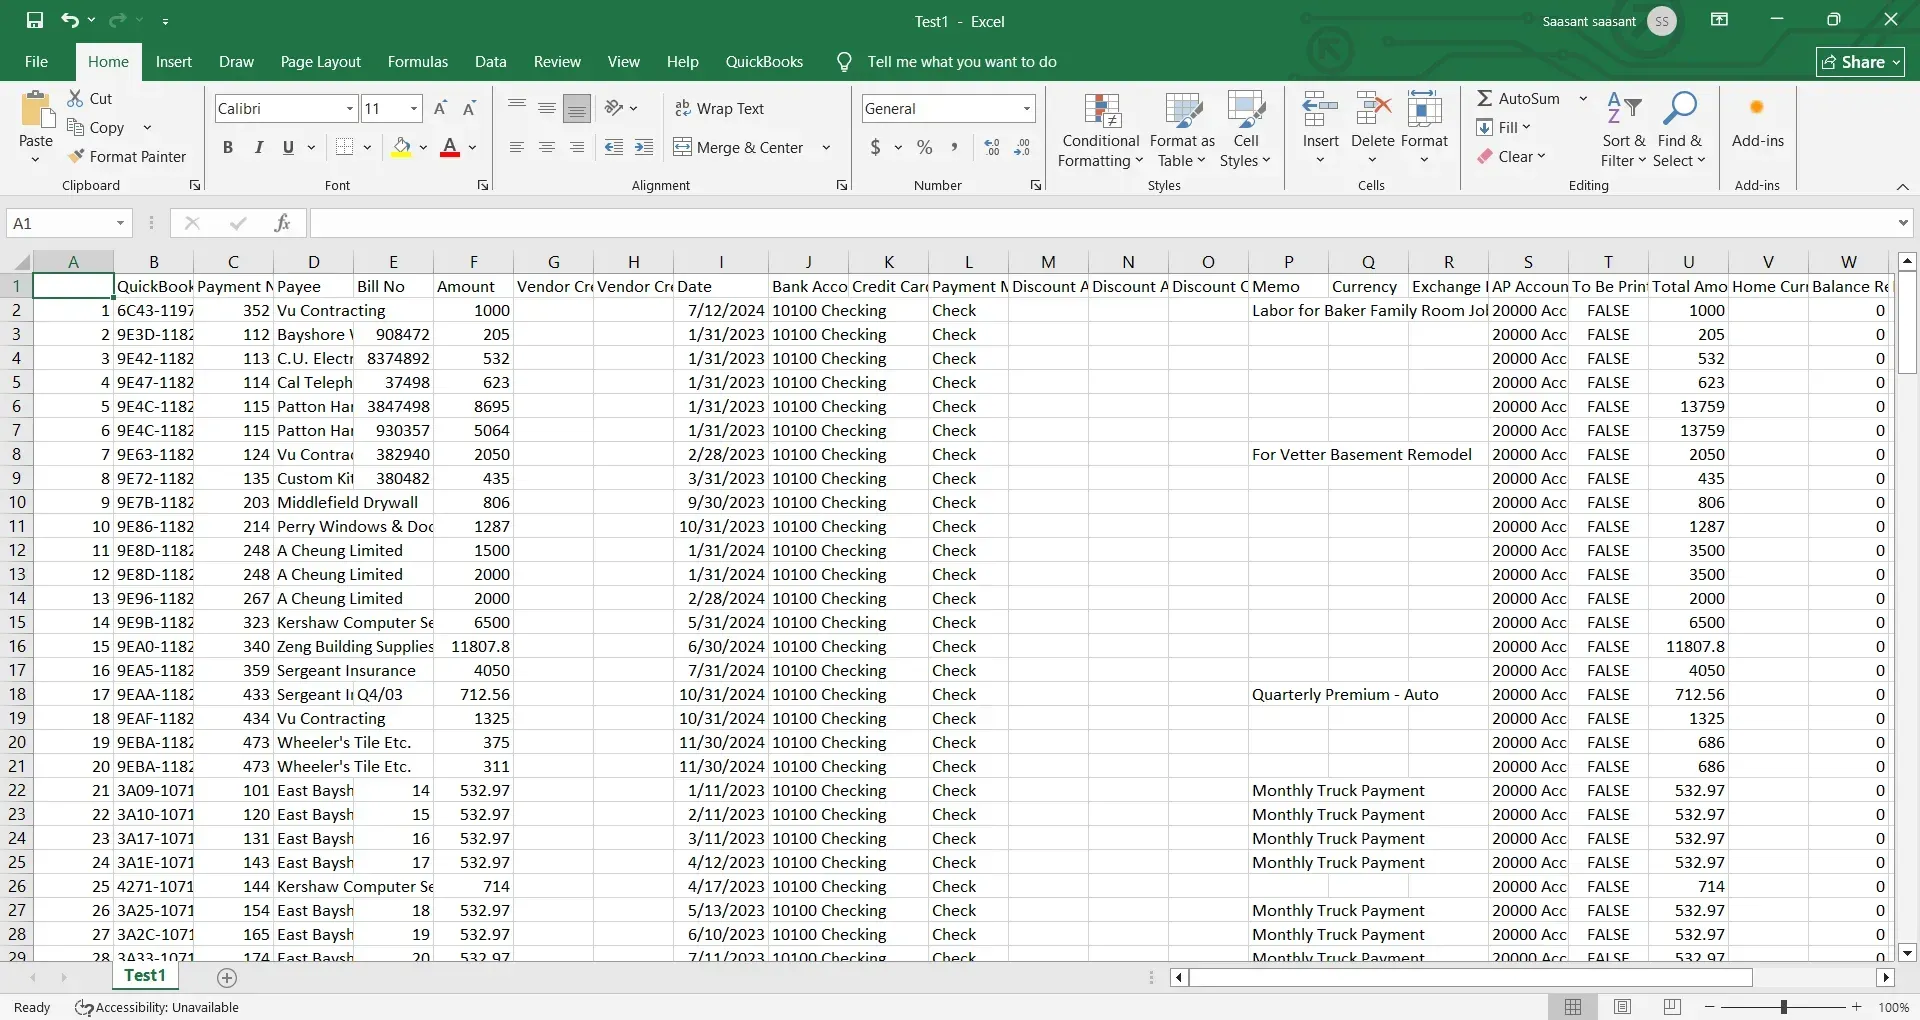This screenshot has height=1020, width=1920.
Task: Expand Merge & Center dropdown arrow
Action: point(826,148)
